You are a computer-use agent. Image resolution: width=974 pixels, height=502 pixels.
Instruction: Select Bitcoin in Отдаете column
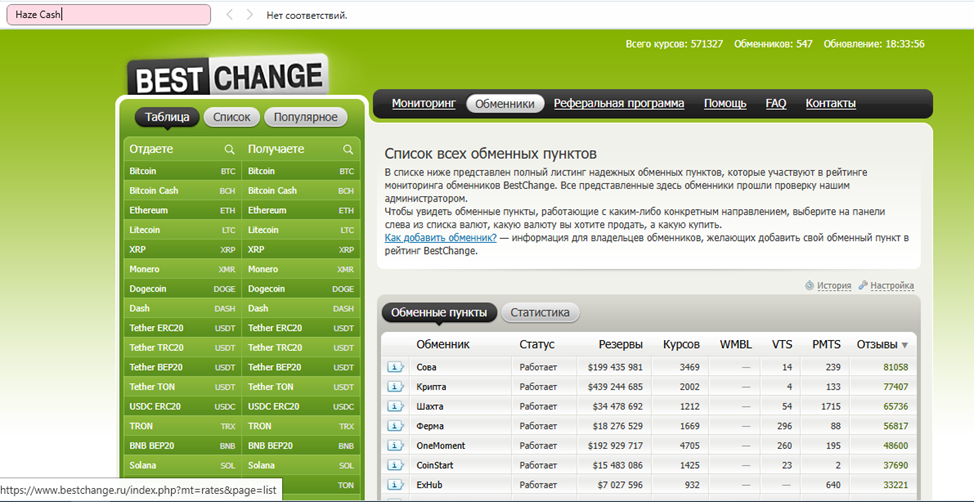[183, 171]
